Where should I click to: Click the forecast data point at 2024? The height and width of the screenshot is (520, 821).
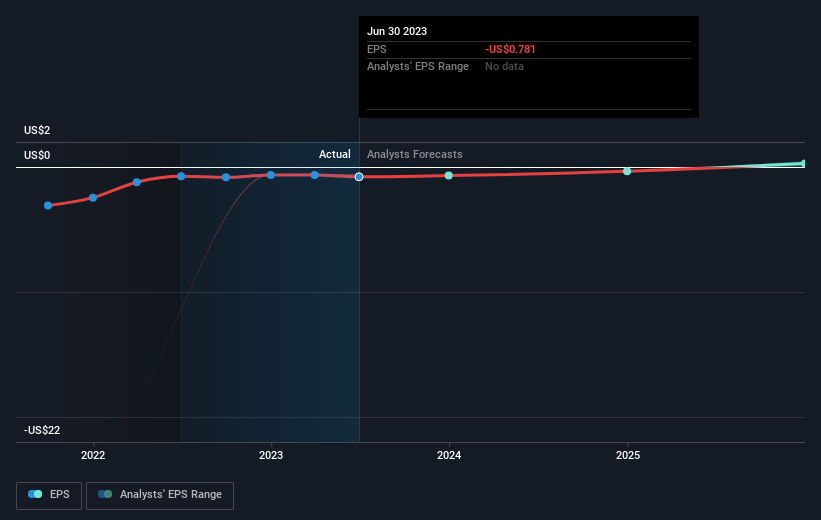pos(449,175)
